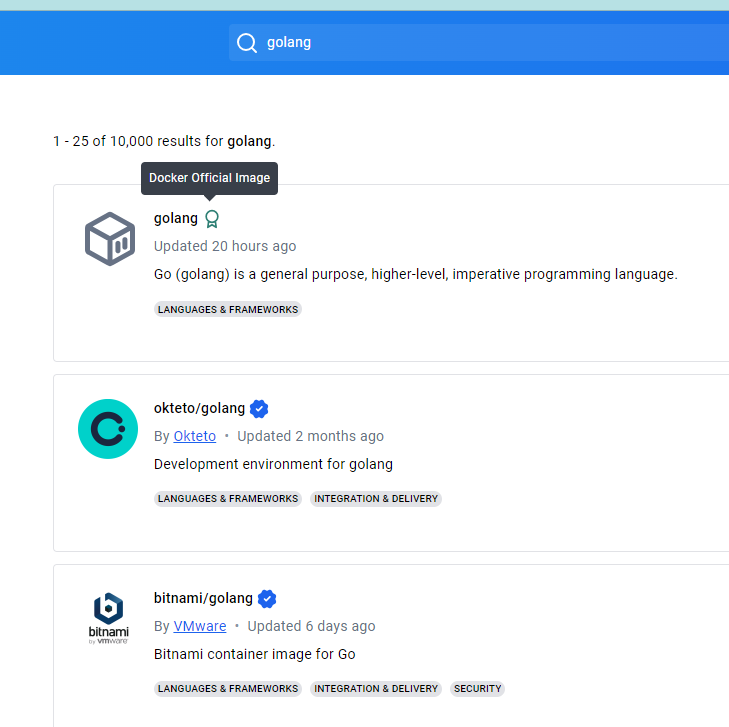Select okteto's INTEGRATION & DELIVERY tag

point(376,499)
